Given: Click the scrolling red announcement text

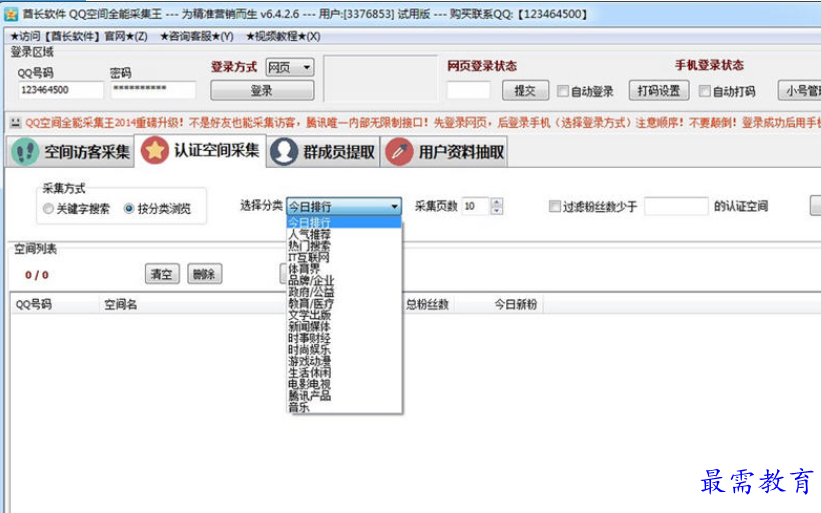Looking at the screenshot, I should pos(423,123).
